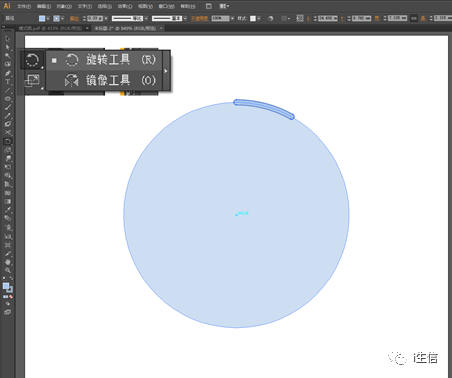Close the second document tab at 849%
Image resolution: width=452 pixels, height=378 pixels.
[161, 28]
